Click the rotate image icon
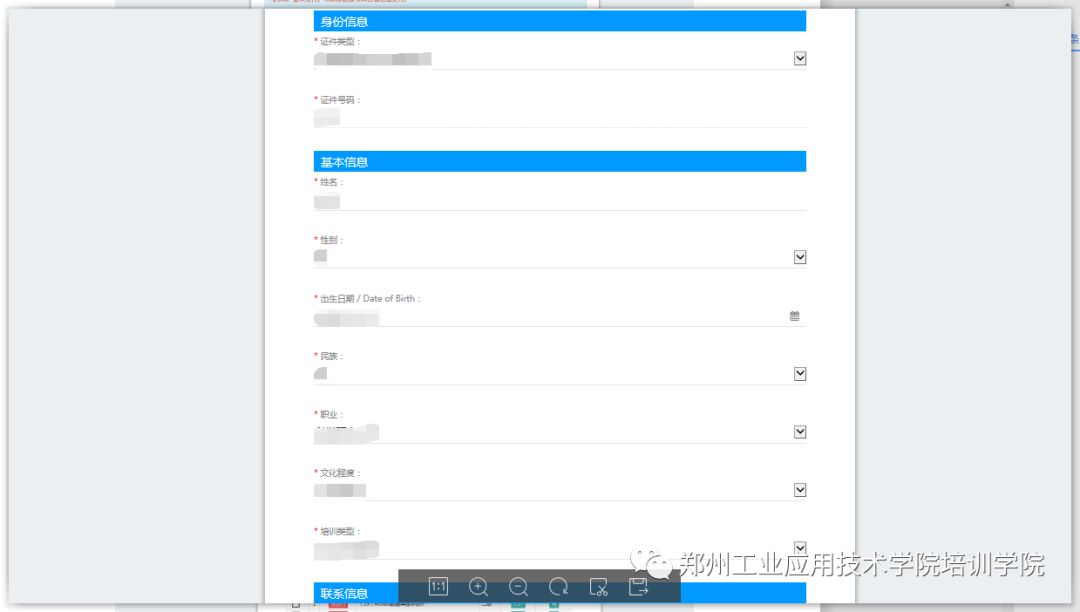Screen dimensions: 1080x612 pos(559,587)
